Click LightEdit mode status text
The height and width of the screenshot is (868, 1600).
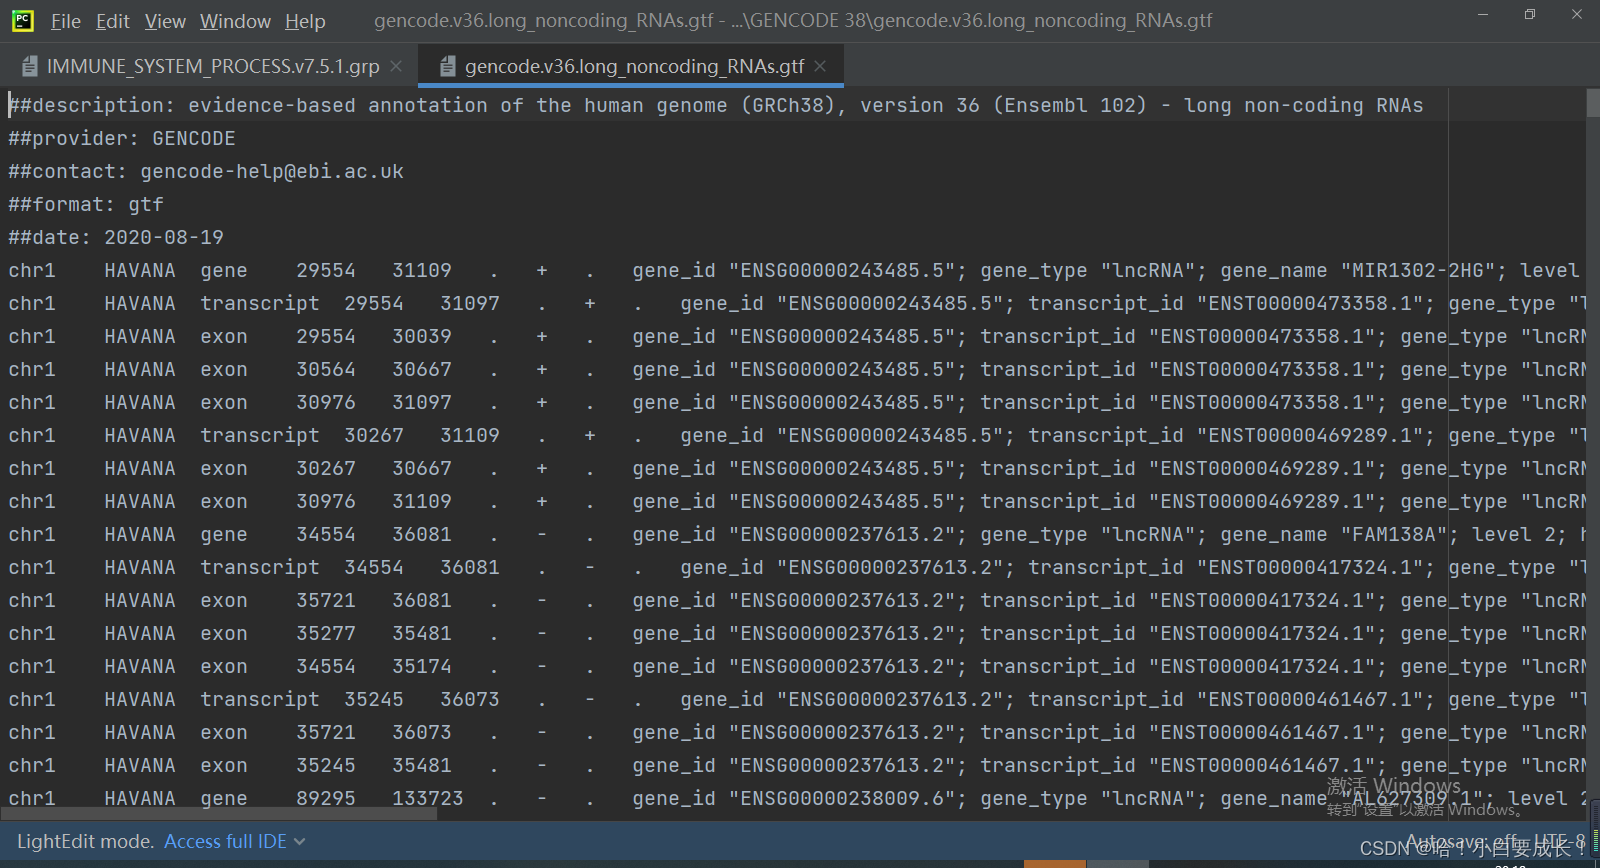pos(85,842)
